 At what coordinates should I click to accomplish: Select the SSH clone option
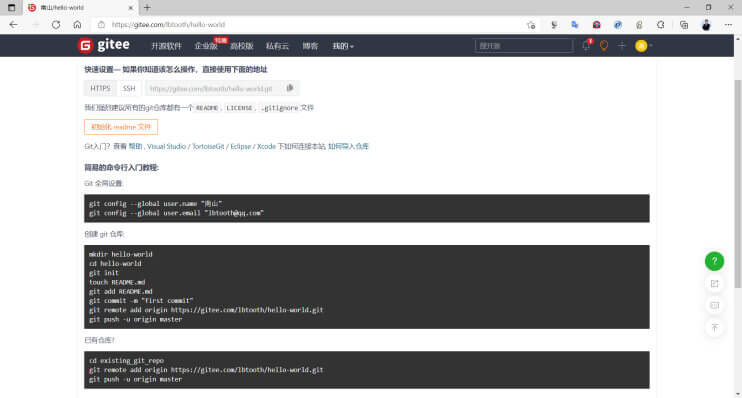click(129, 88)
